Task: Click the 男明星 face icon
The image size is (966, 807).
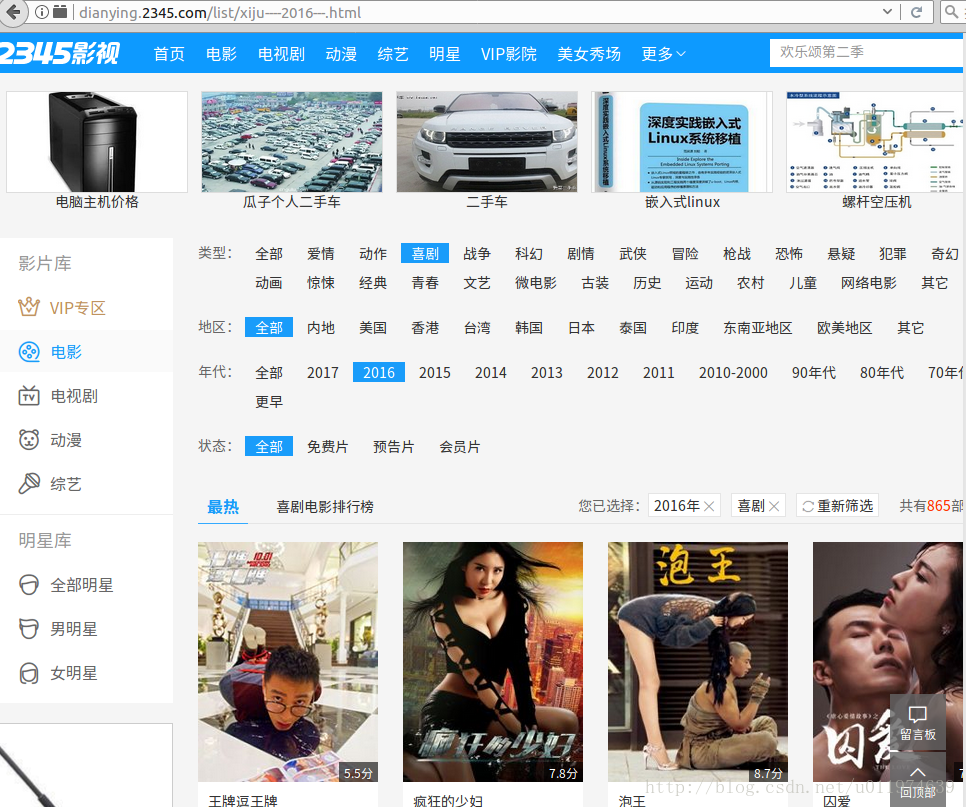Action: coord(29,629)
